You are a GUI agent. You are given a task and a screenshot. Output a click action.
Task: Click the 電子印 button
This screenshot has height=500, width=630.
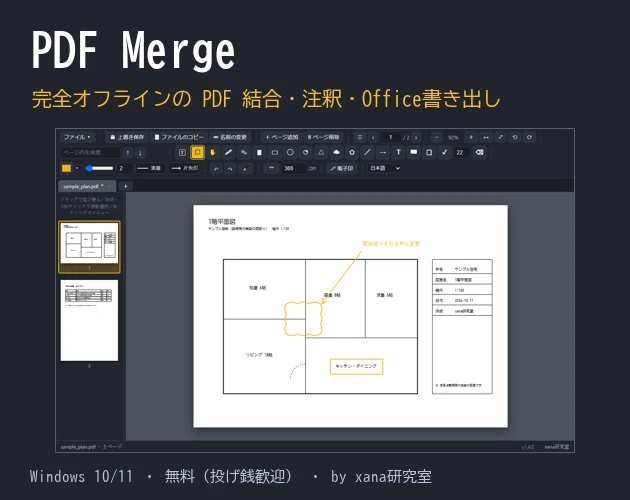[342, 168]
